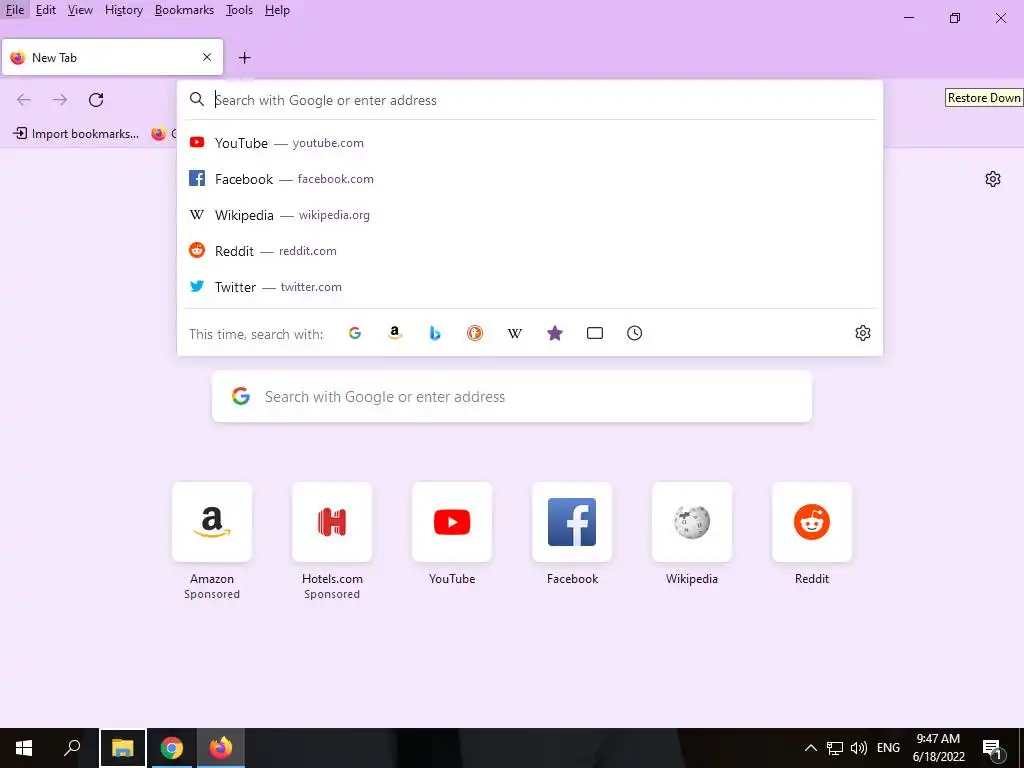Image resolution: width=1024 pixels, height=768 pixels.
Task: Open volume control tray icon
Action: click(x=859, y=748)
